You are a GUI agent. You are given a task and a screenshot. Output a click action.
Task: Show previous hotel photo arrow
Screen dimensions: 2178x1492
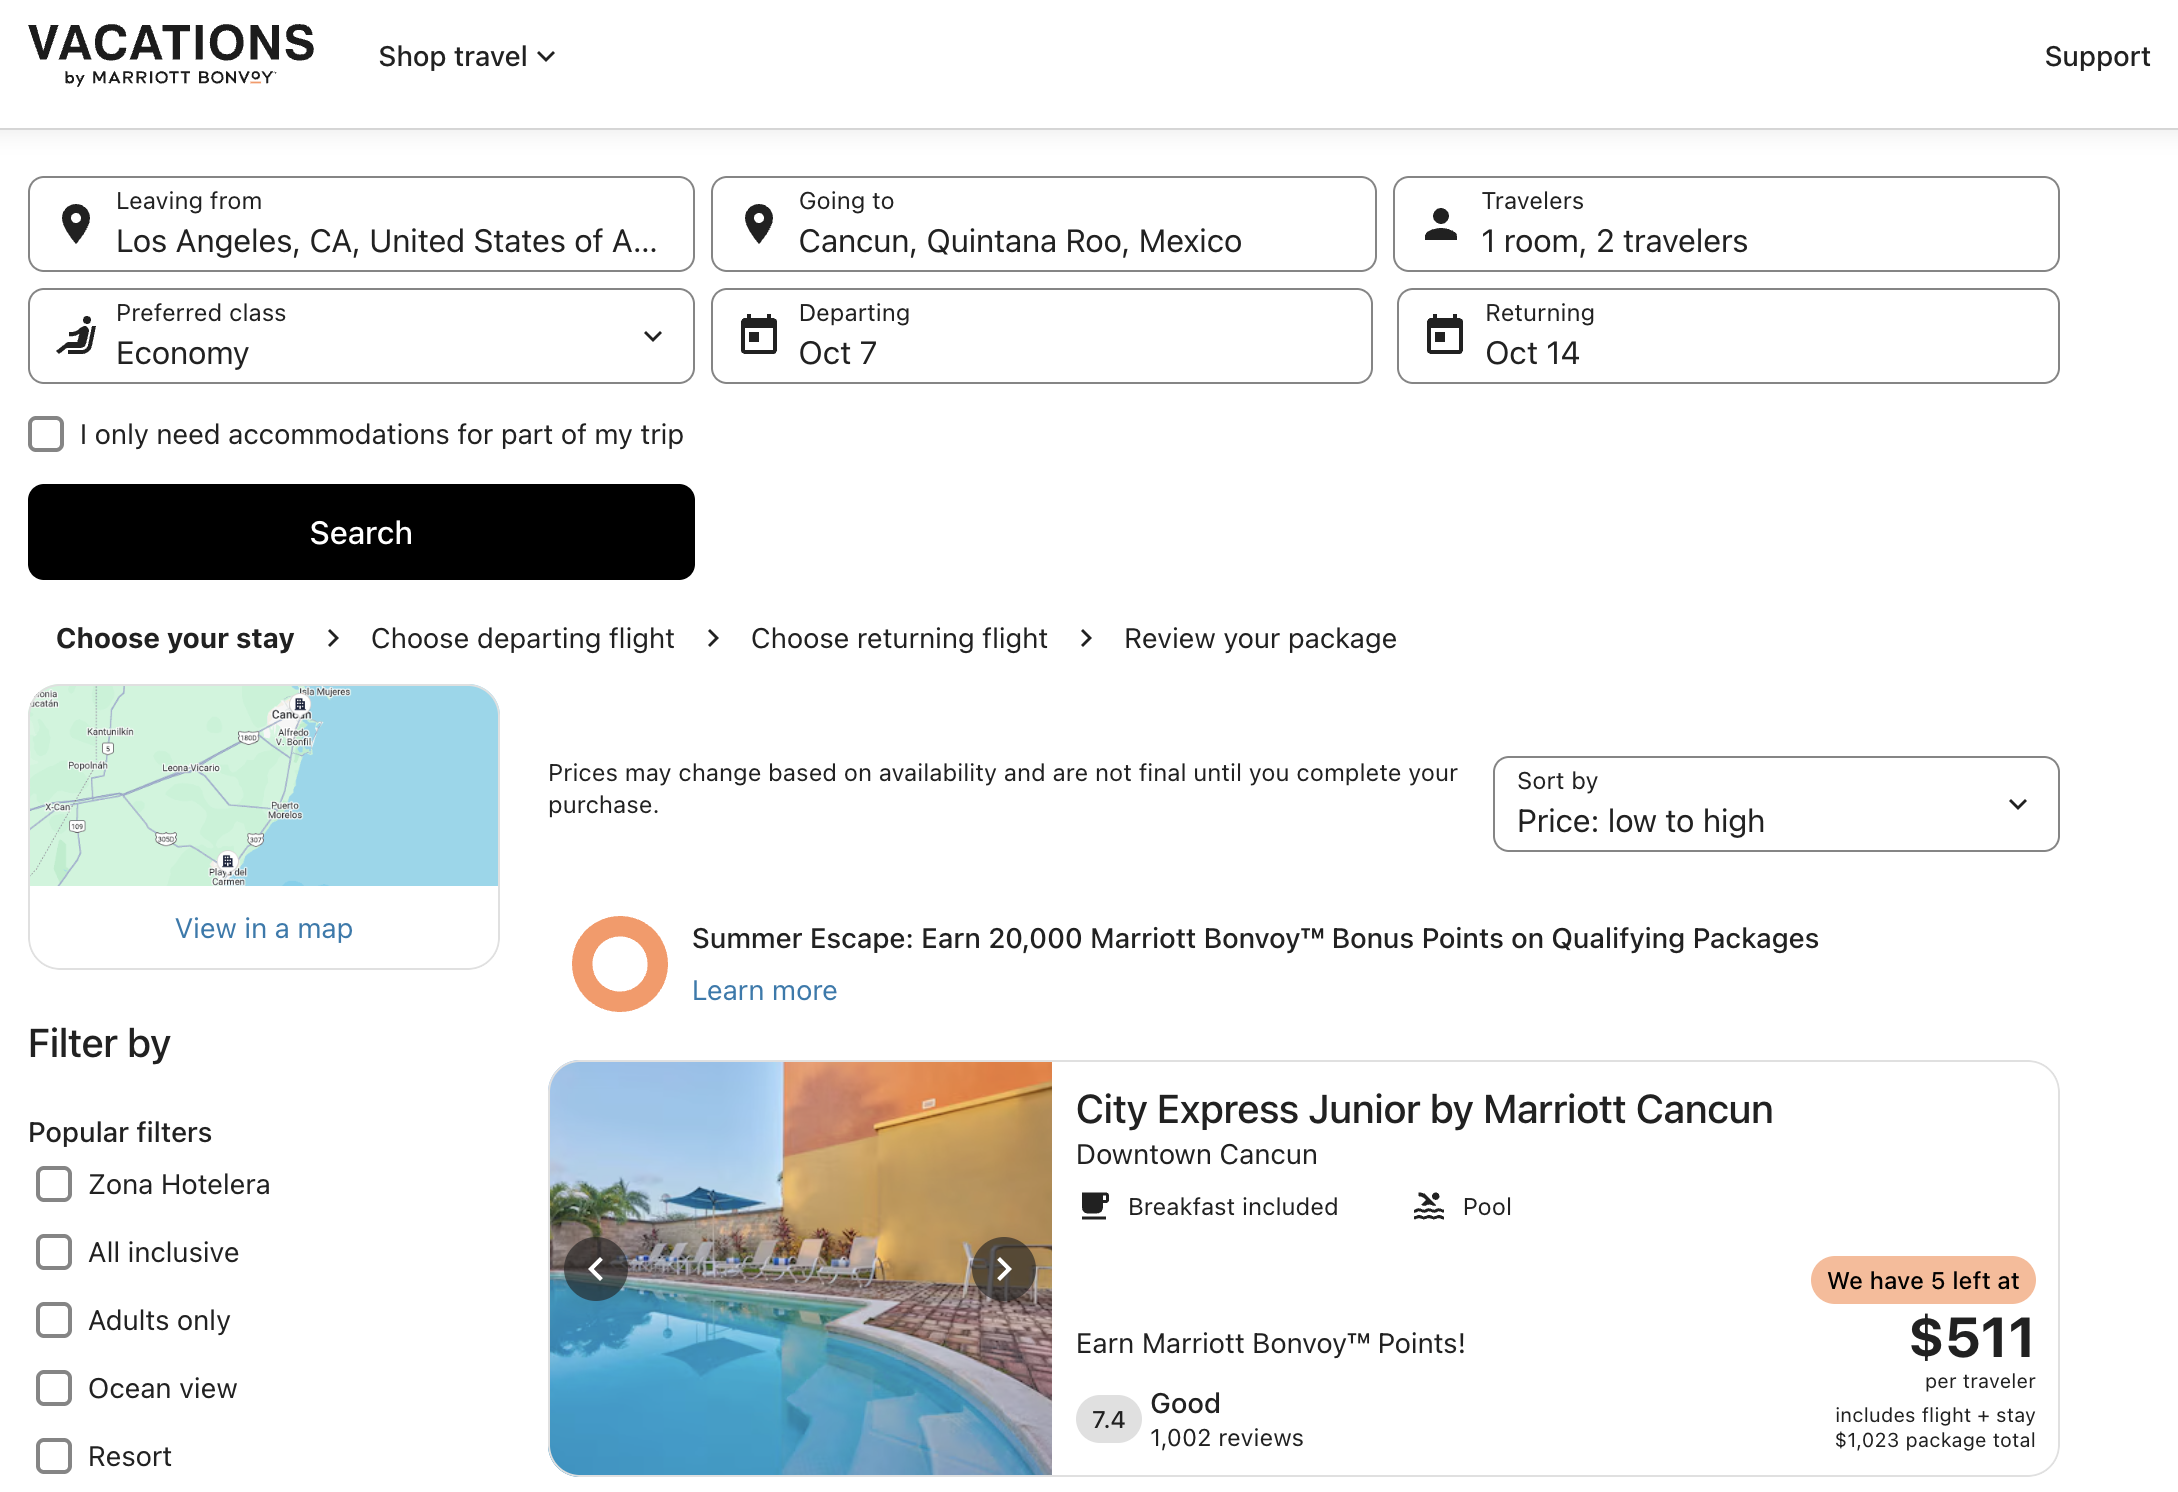tap(596, 1269)
